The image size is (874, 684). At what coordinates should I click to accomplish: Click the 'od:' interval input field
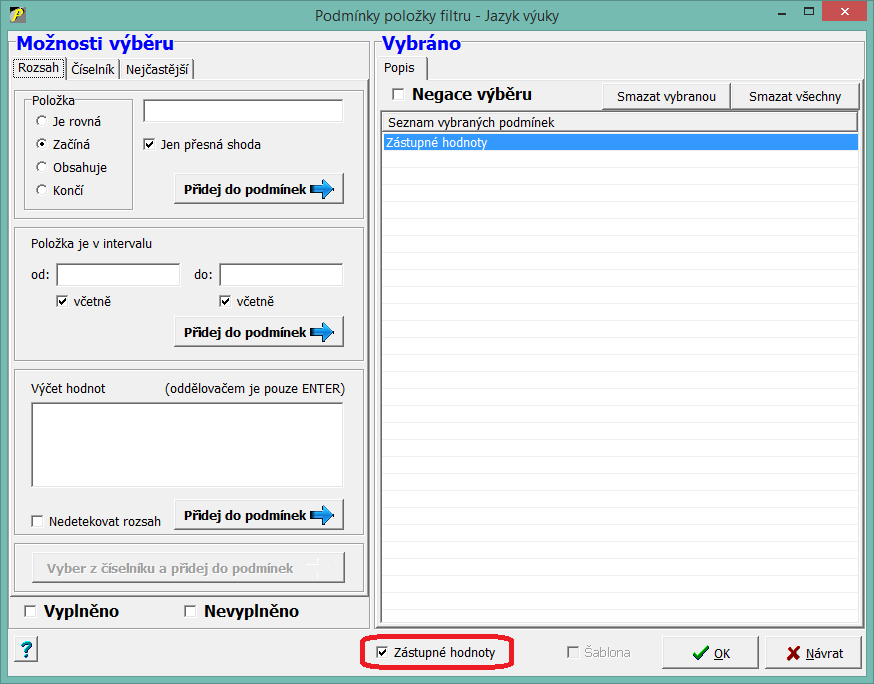tap(118, 275)
